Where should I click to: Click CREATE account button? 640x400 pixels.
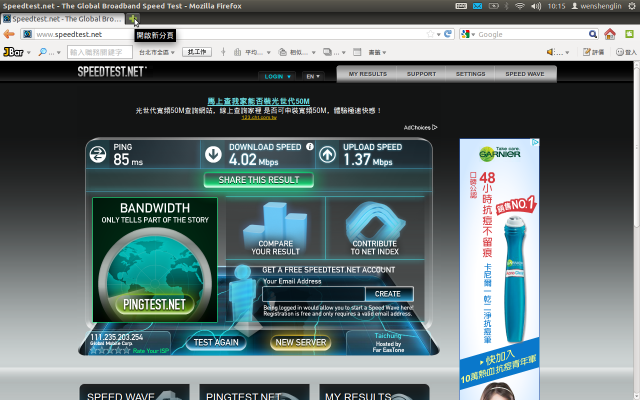point(388,294)
